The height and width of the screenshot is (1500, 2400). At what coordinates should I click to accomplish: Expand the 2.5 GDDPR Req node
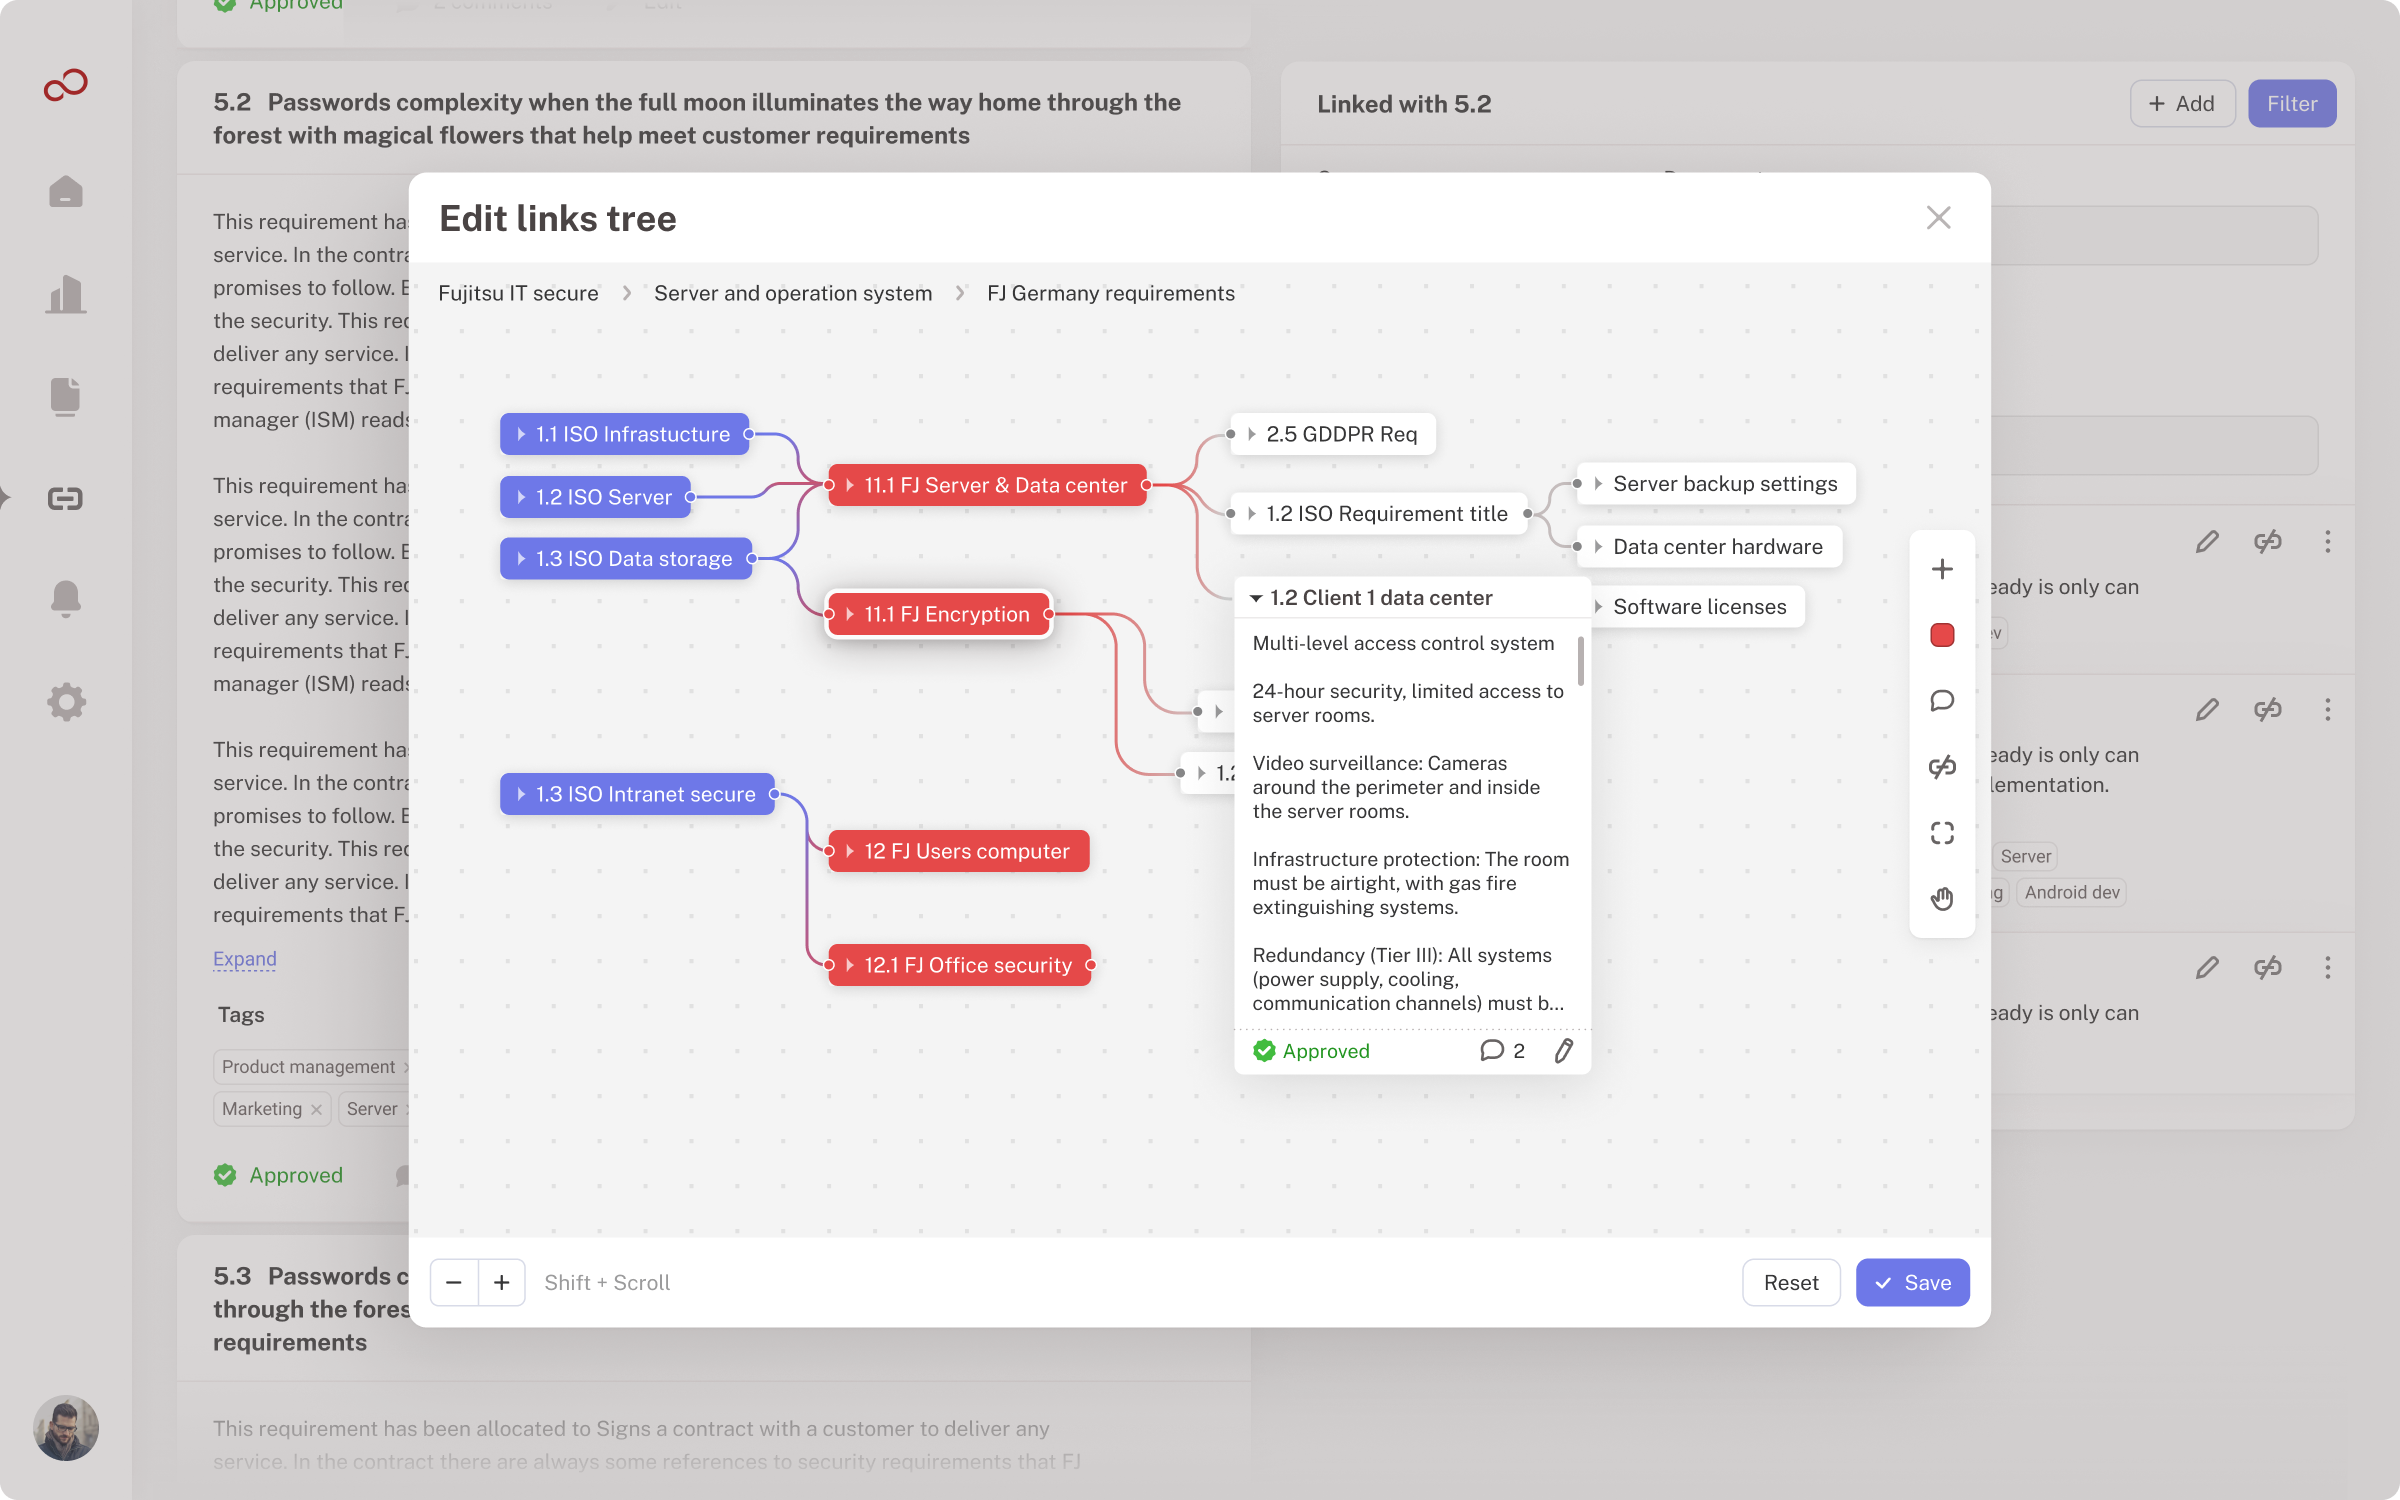point(1252,434)
